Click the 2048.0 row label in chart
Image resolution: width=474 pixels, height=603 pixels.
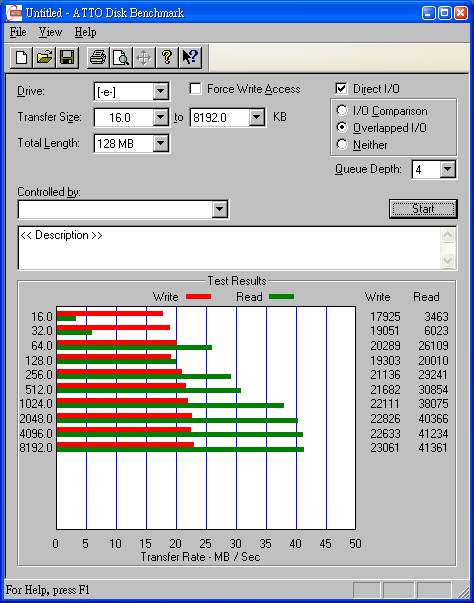(x=36, y=418)
